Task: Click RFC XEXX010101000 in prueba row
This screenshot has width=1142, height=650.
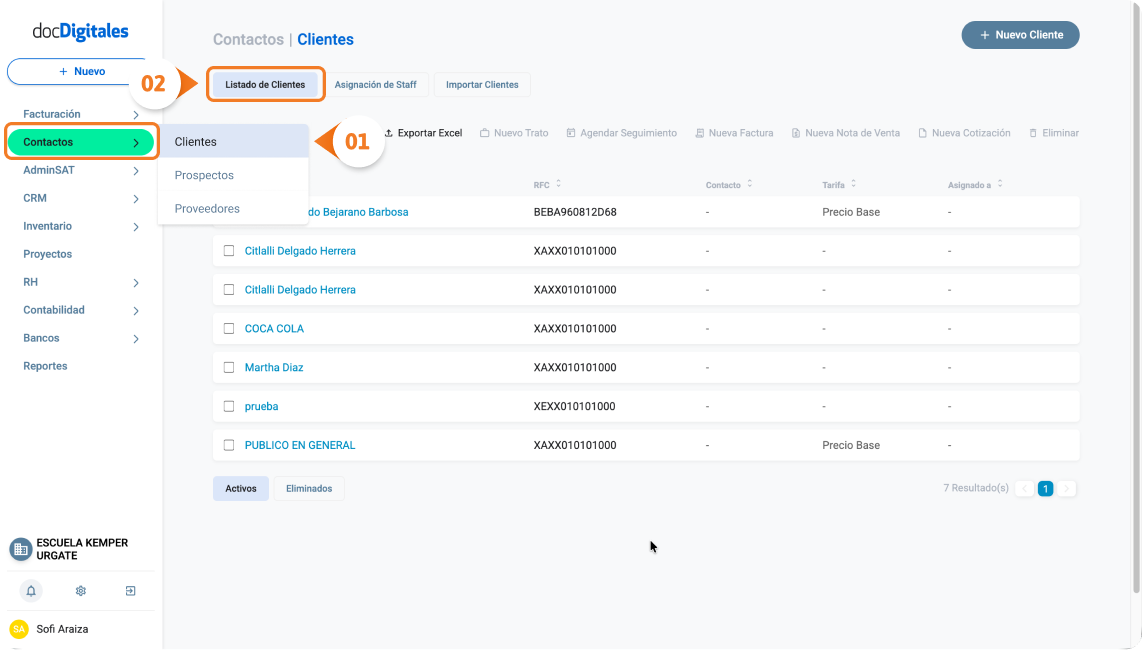Action: tap(575, 407)
